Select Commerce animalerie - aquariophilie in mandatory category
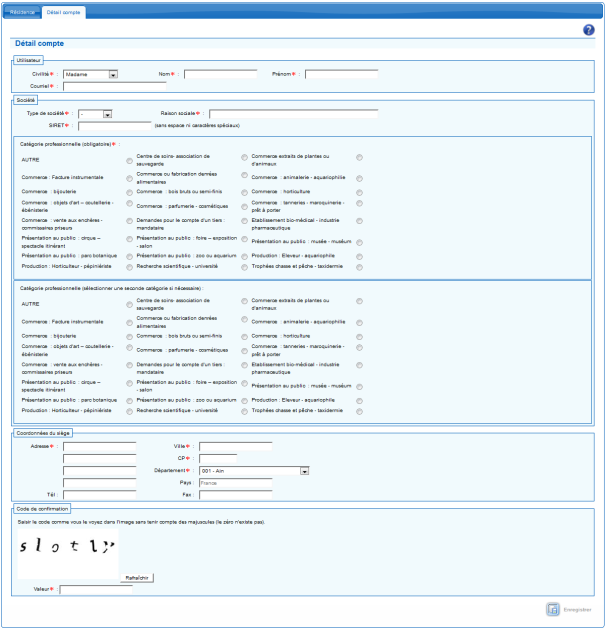Screen dimensions: 607x630 tap(360, 178)
